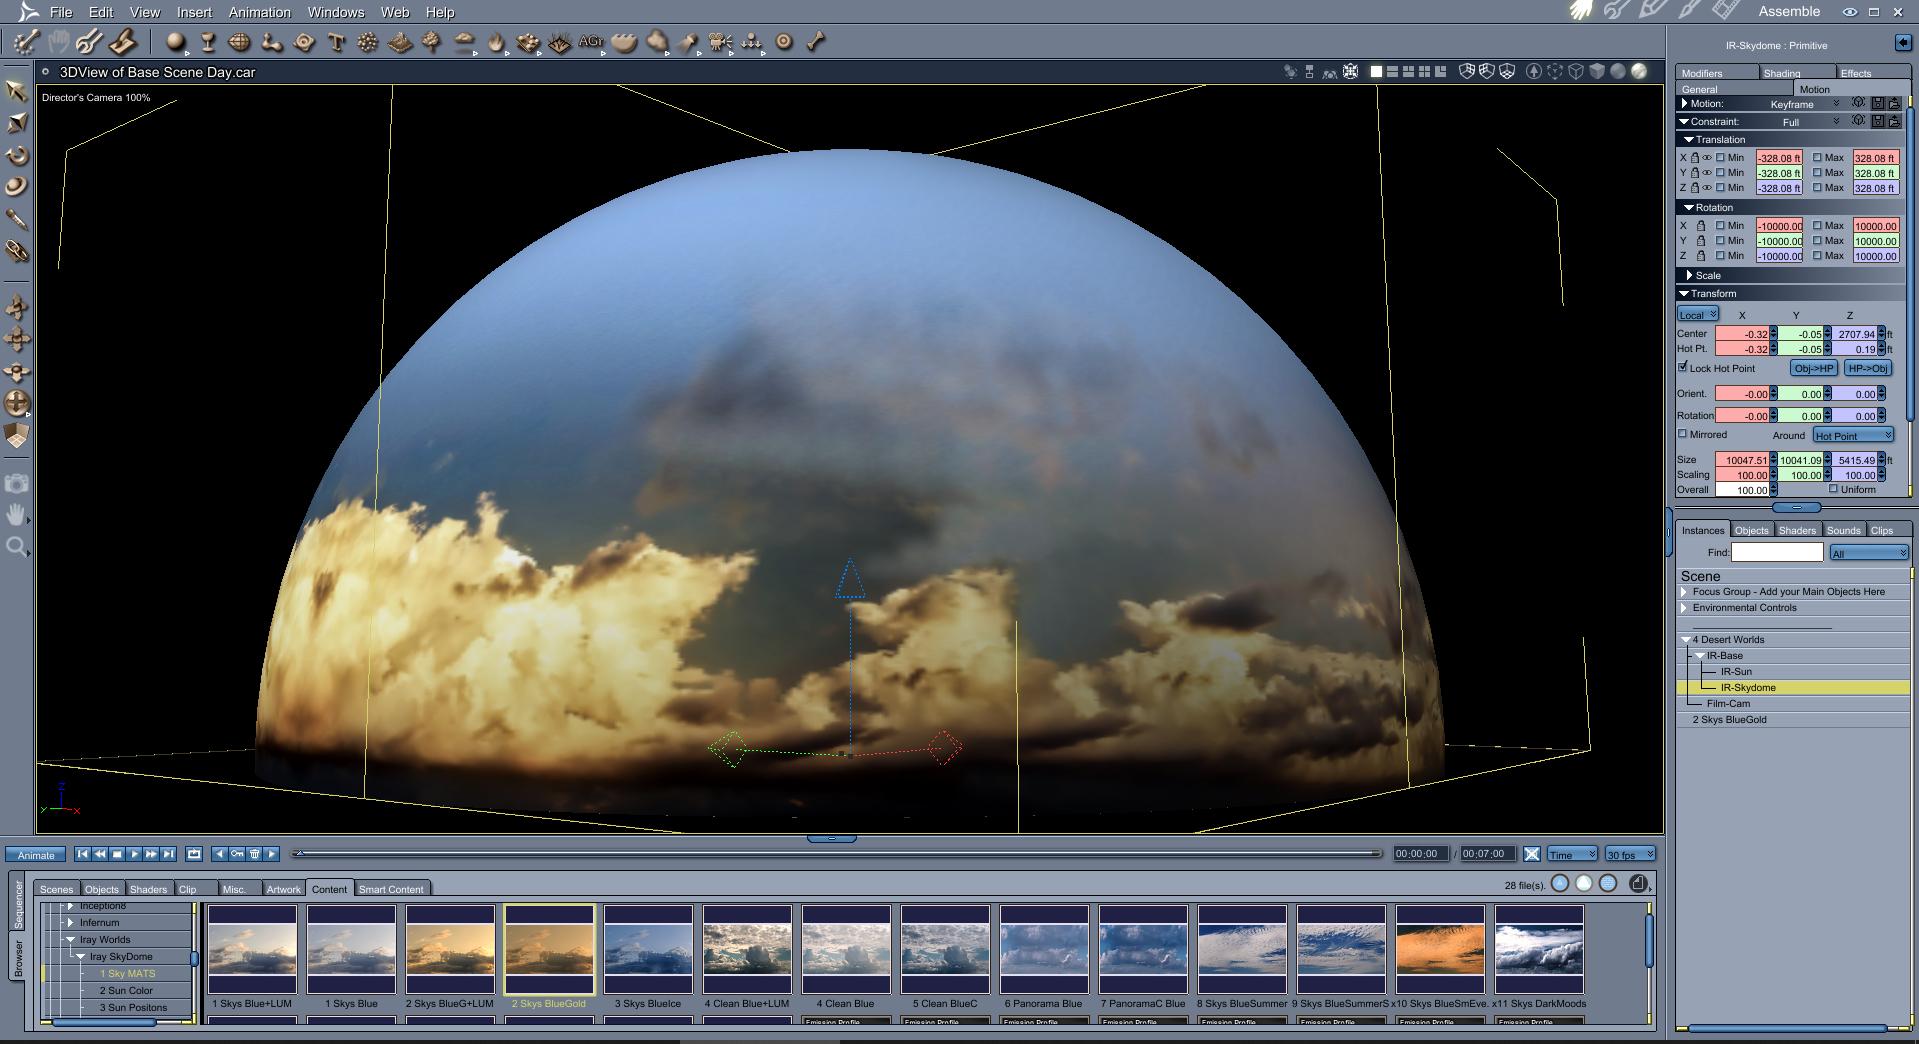Open the Texture room brush icon
Viewport: 1919px width, 1044px height.
(x=1689, y=11)
